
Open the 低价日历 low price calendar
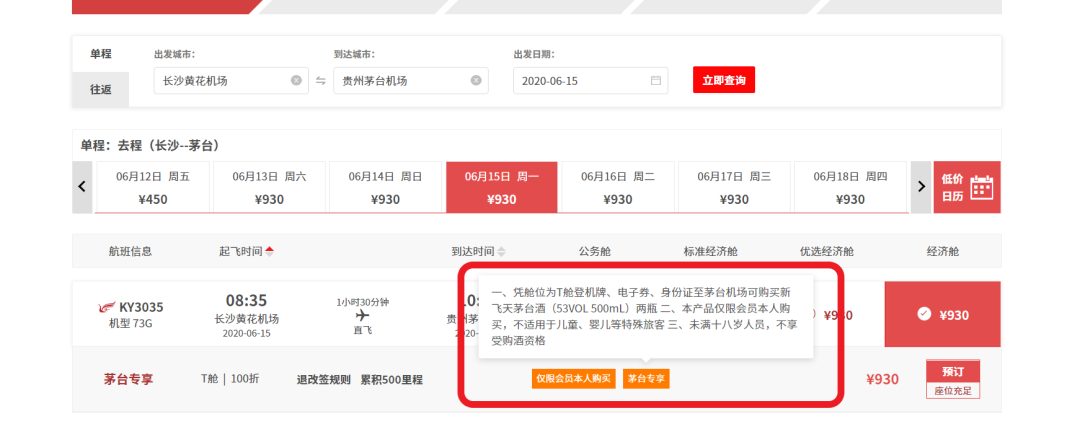click(x=967, y=187)
